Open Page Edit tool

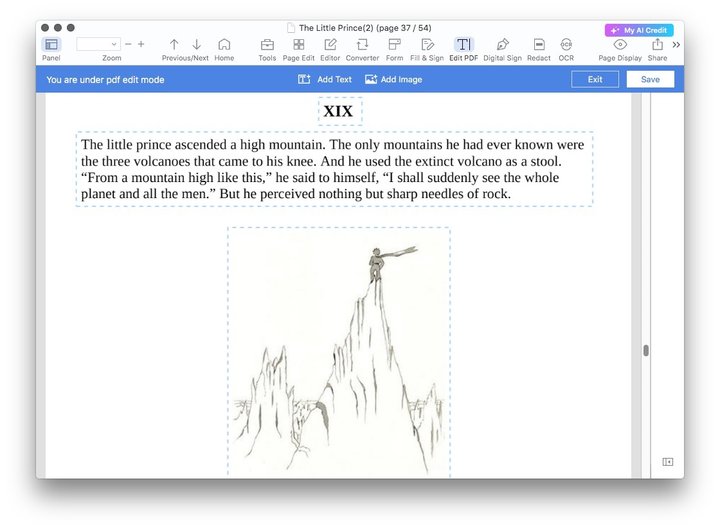click(298, 45)
